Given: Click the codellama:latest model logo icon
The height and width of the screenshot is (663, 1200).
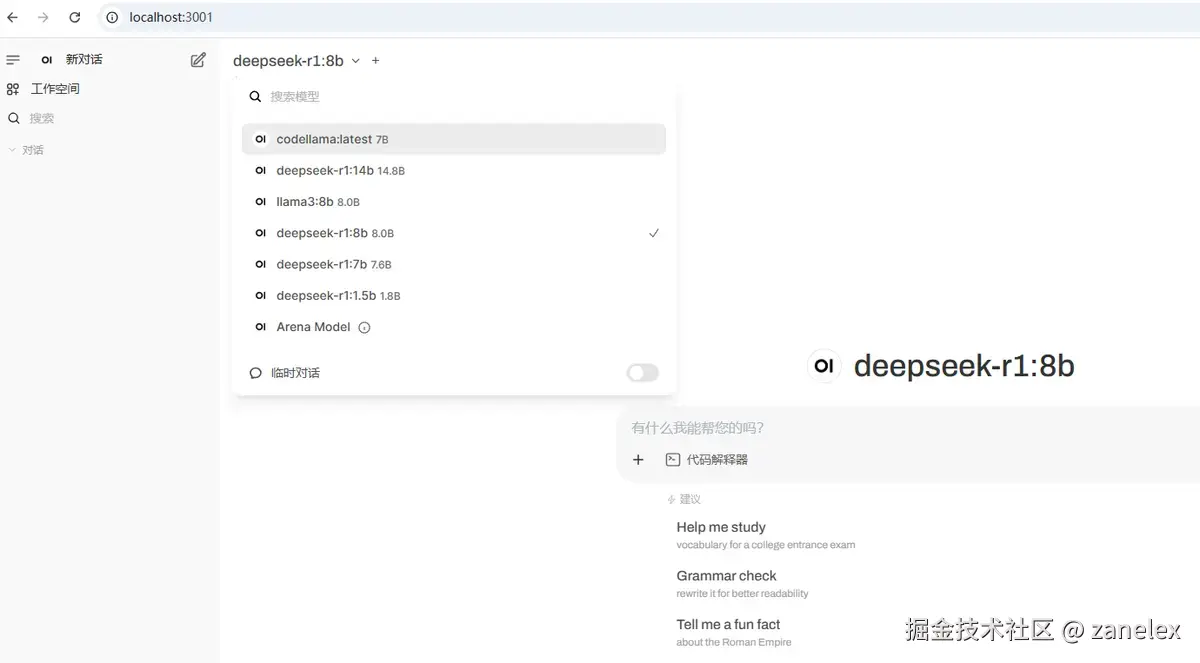Looking at the screenshot, I should click(x=260, y=139).
